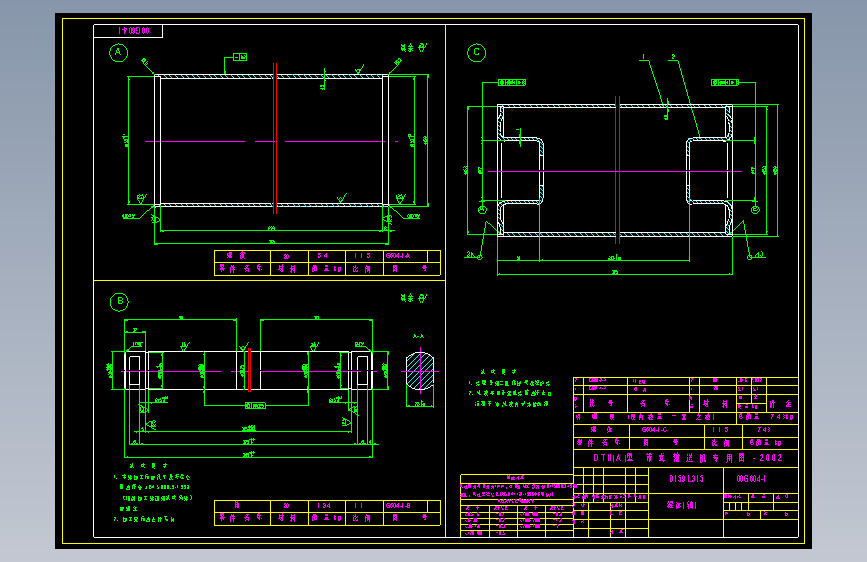Click leader callout number 2 in view C
This screenshot has height=562, width=867.
pos(673,57)
